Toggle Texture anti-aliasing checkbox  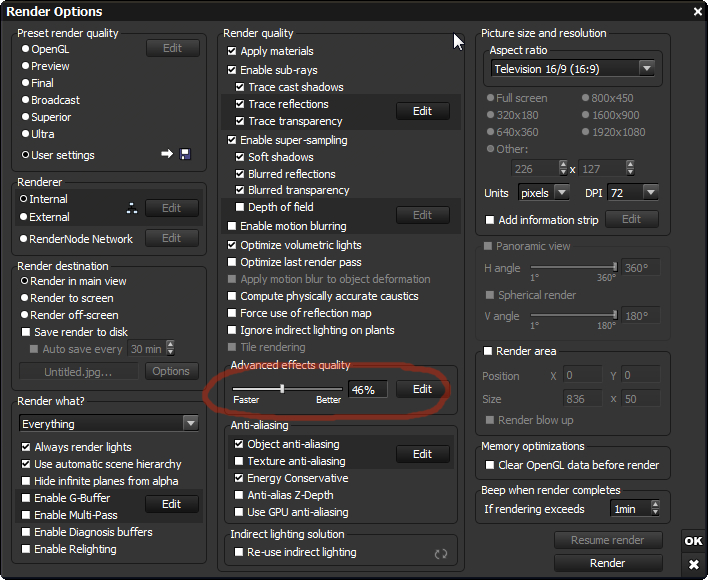pyautogui.click(x=239, y=461)
